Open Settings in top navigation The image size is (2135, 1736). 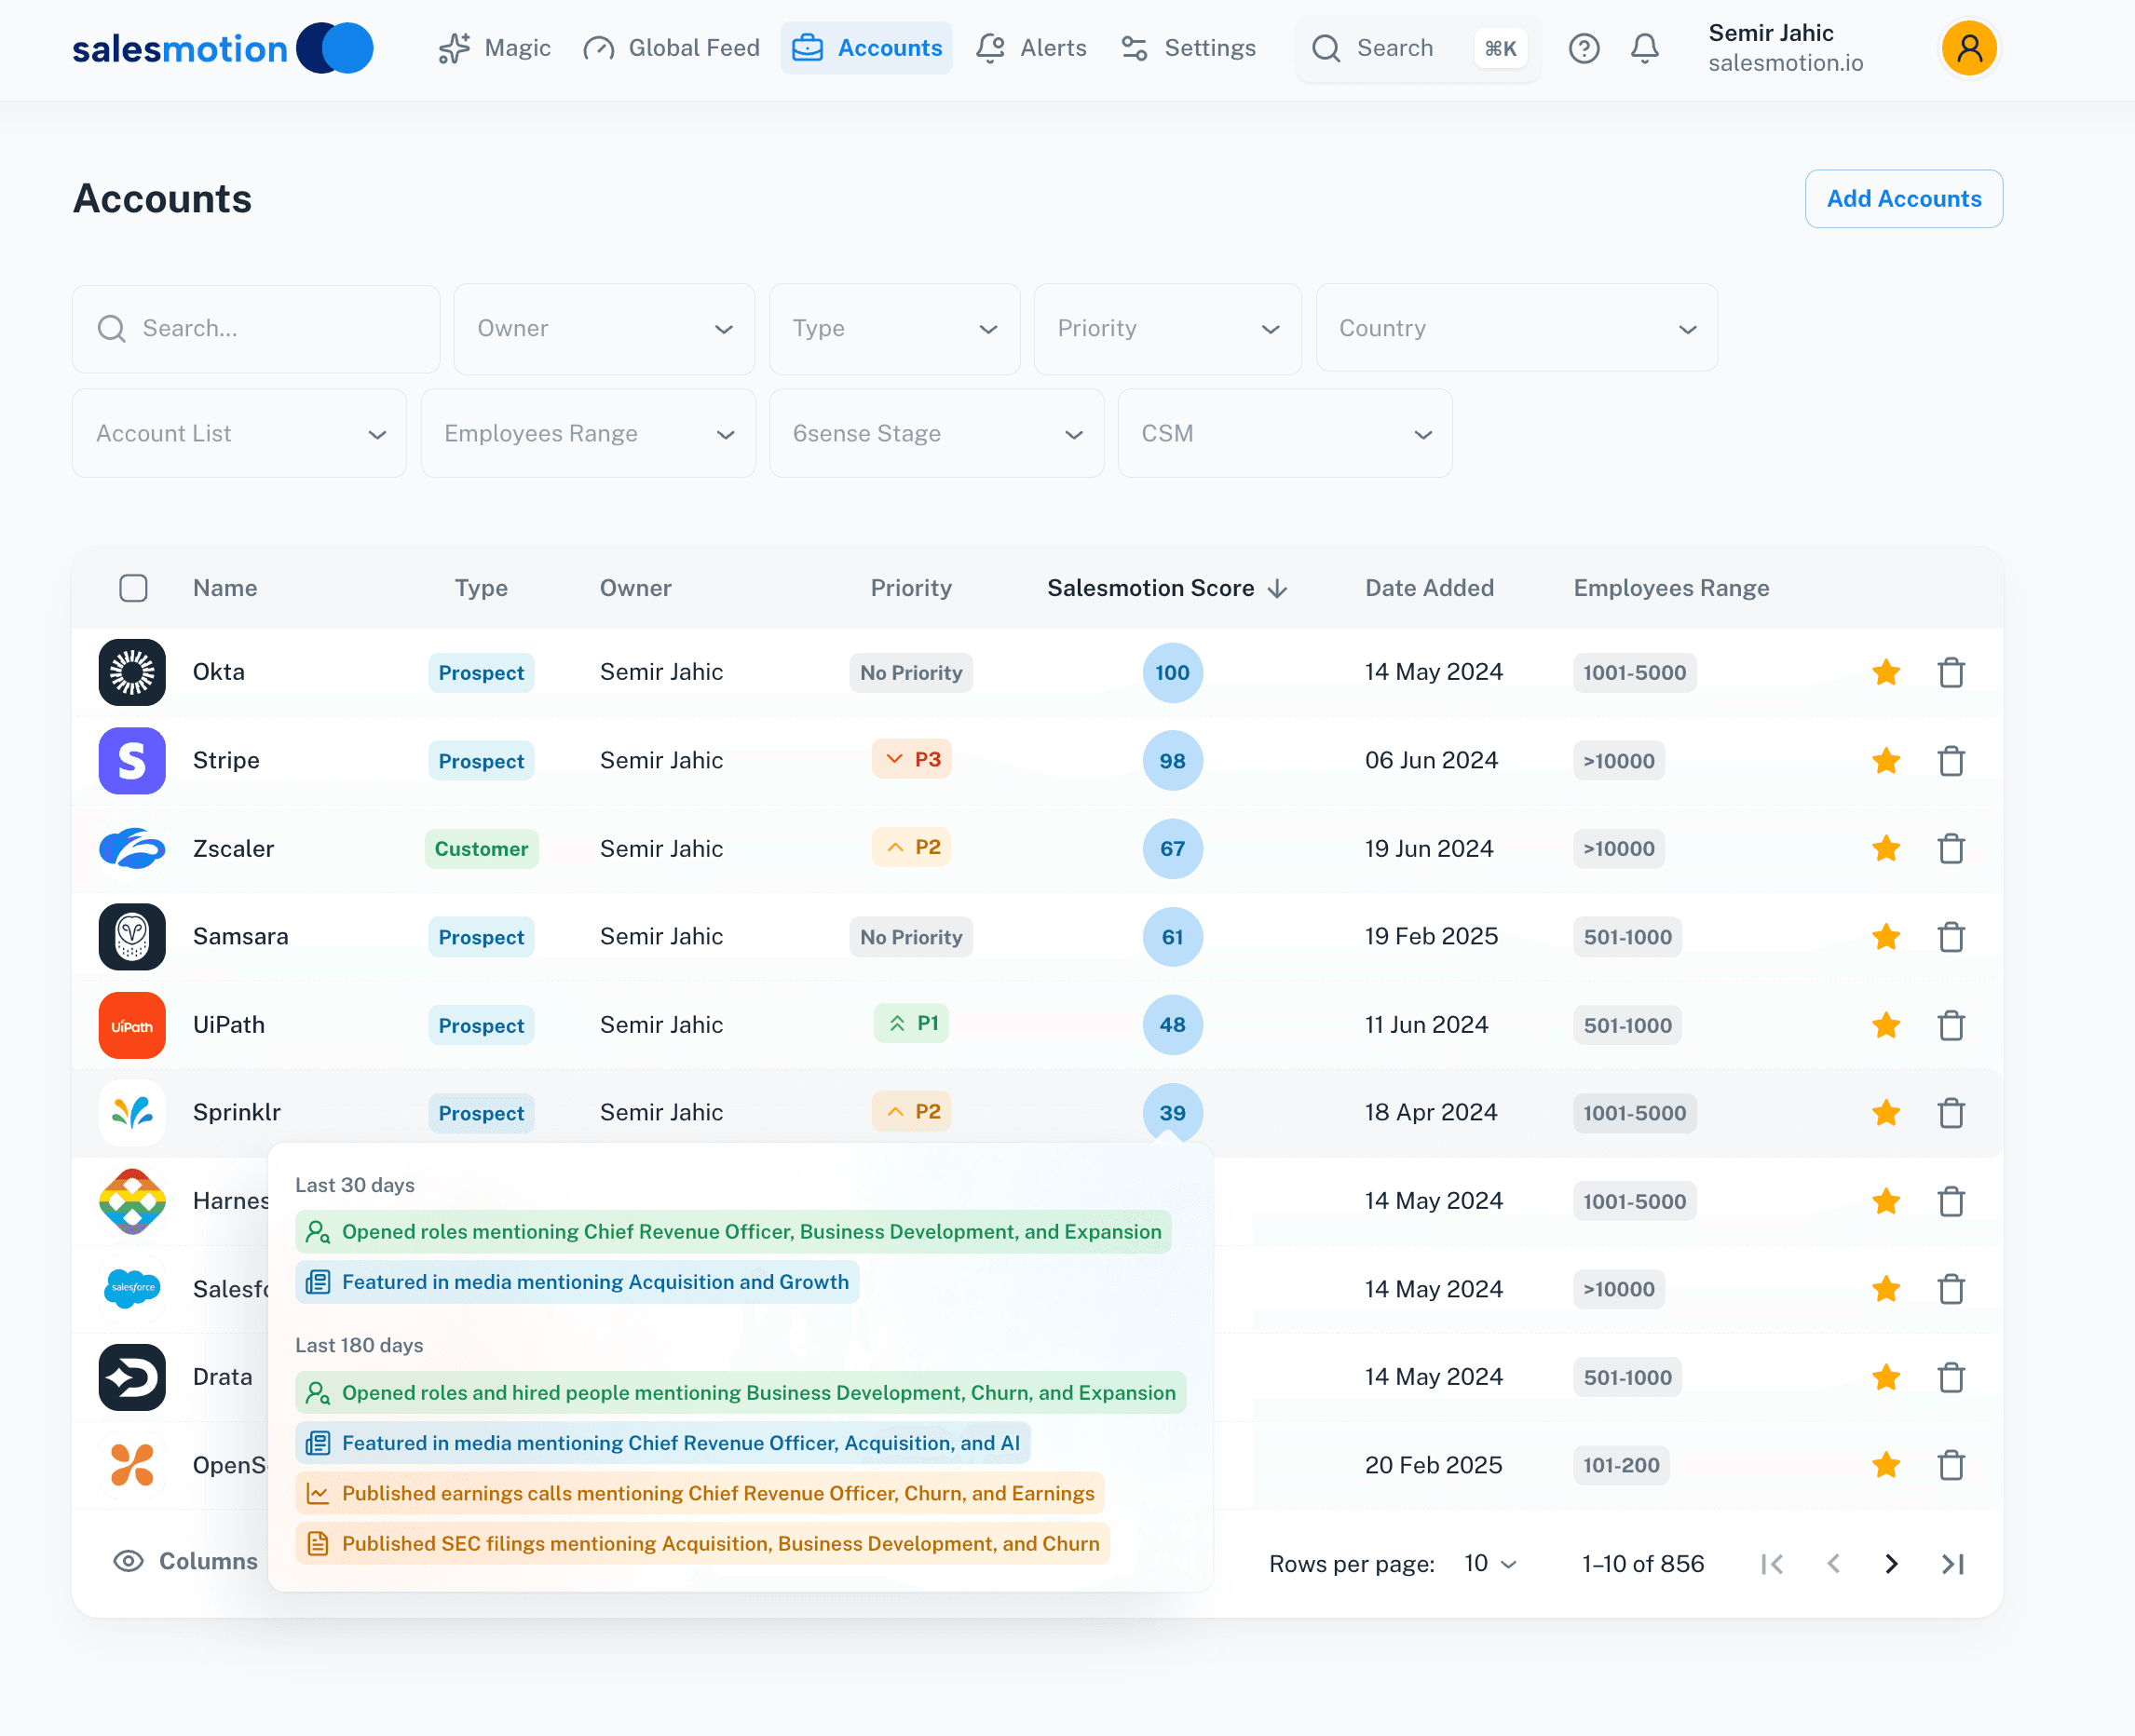pyautogui.click(x=1188, y=48)
